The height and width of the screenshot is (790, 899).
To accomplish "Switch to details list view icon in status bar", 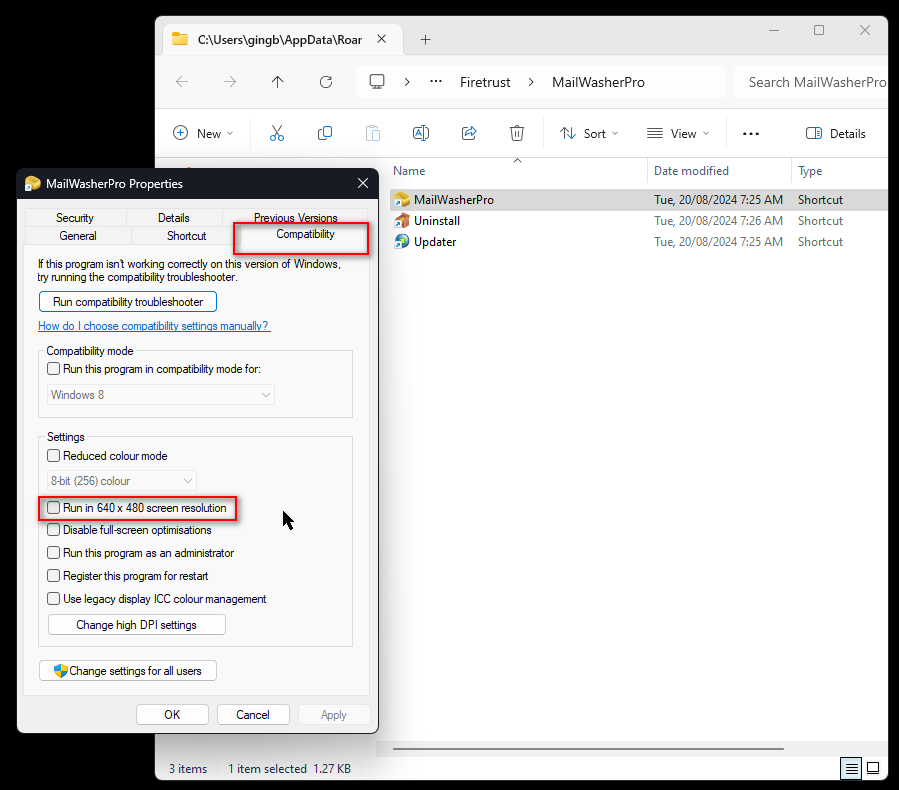I will (x=851, y=768).
